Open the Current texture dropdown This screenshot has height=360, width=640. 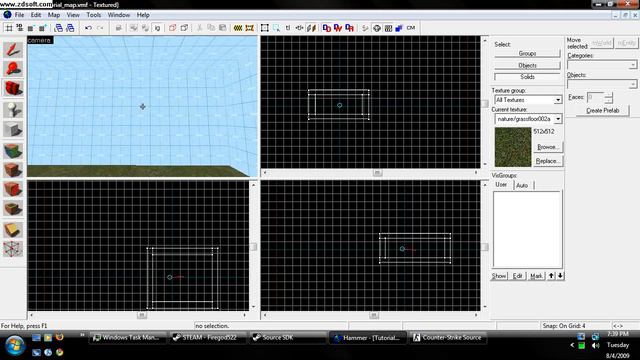pyautogui.click(x=558, y=119)
